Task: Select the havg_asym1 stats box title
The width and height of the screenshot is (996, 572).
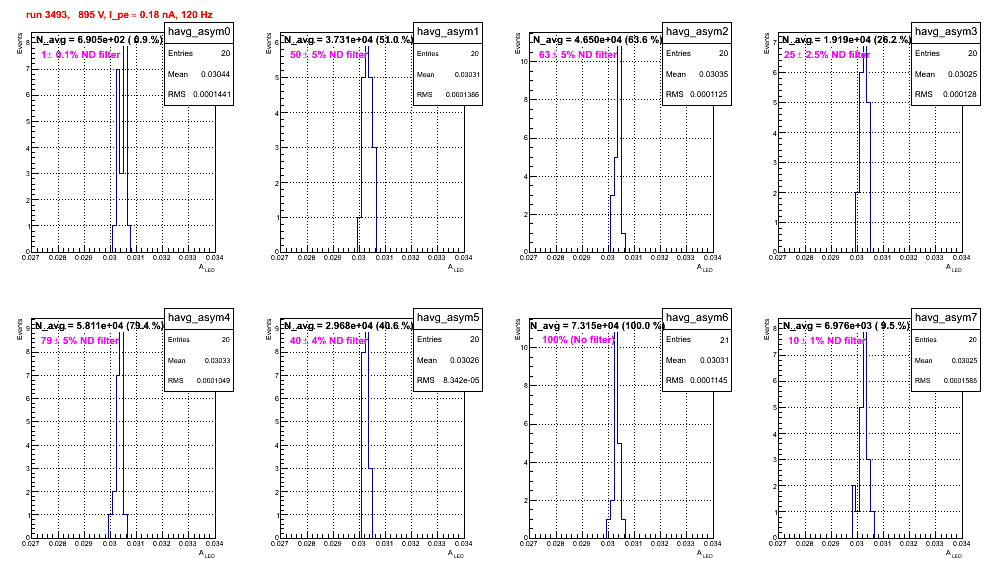Action: click(448, 32)
